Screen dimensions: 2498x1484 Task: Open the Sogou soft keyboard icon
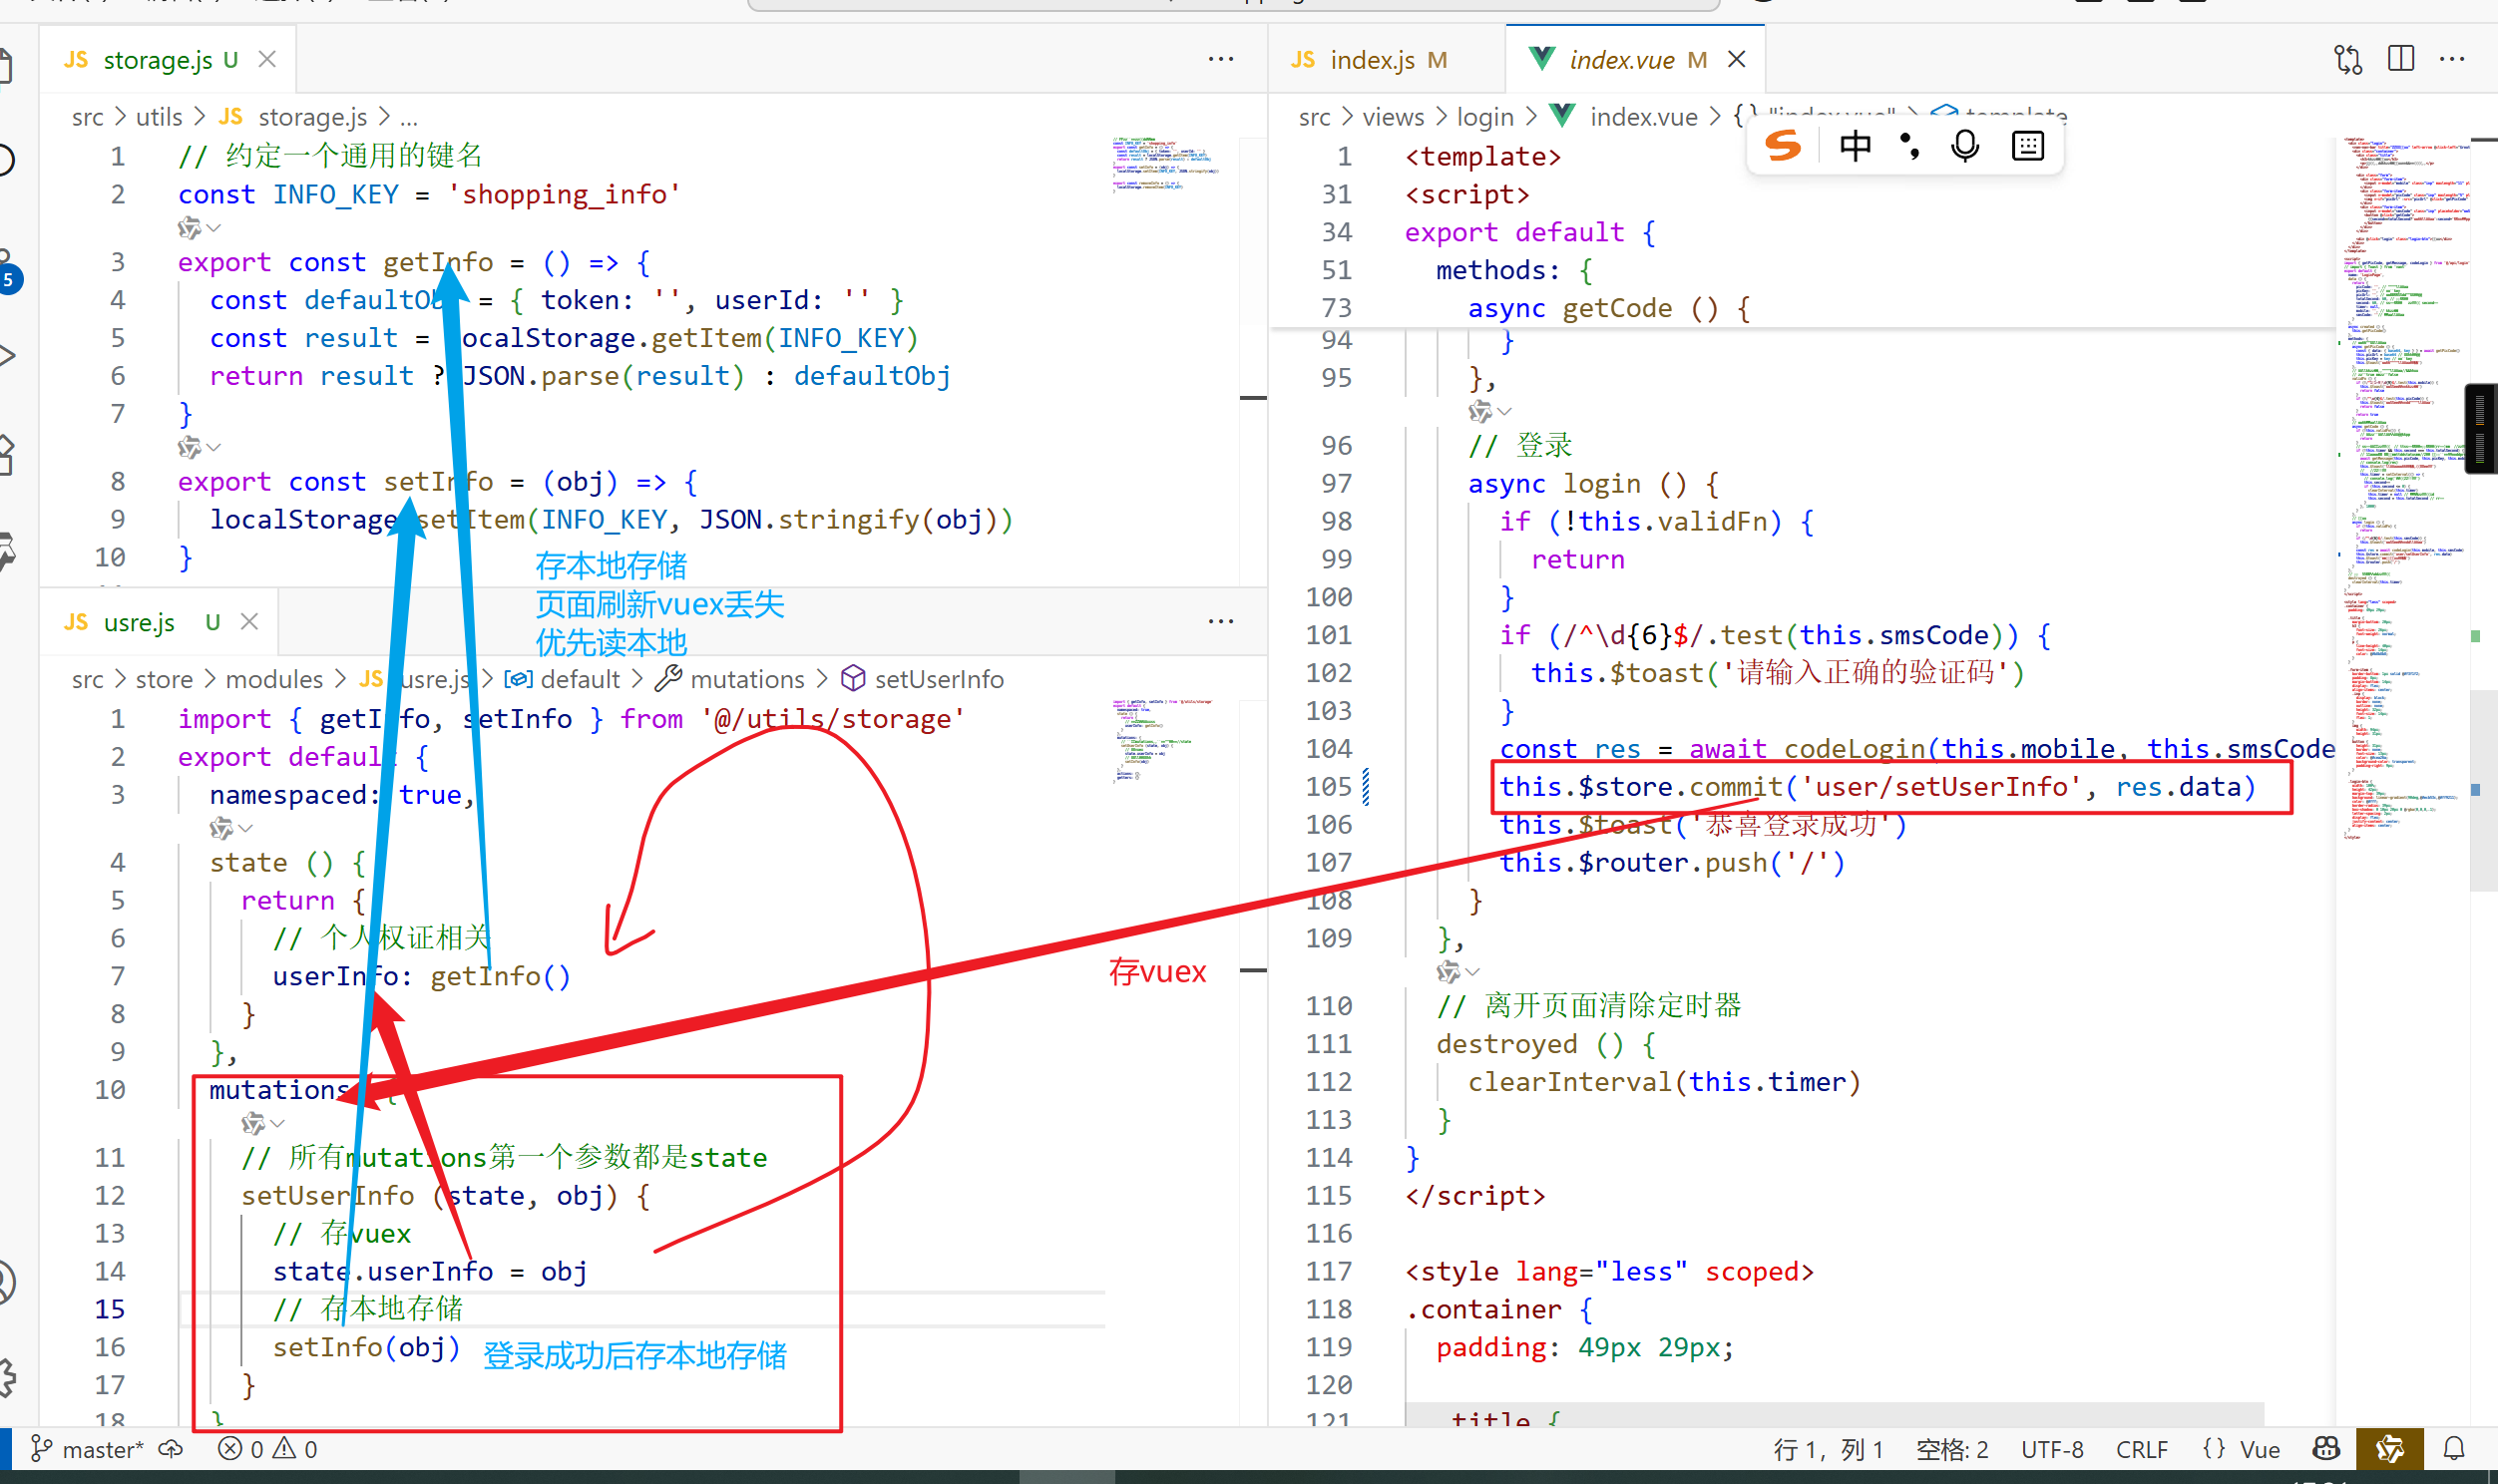coord(2027,147)
